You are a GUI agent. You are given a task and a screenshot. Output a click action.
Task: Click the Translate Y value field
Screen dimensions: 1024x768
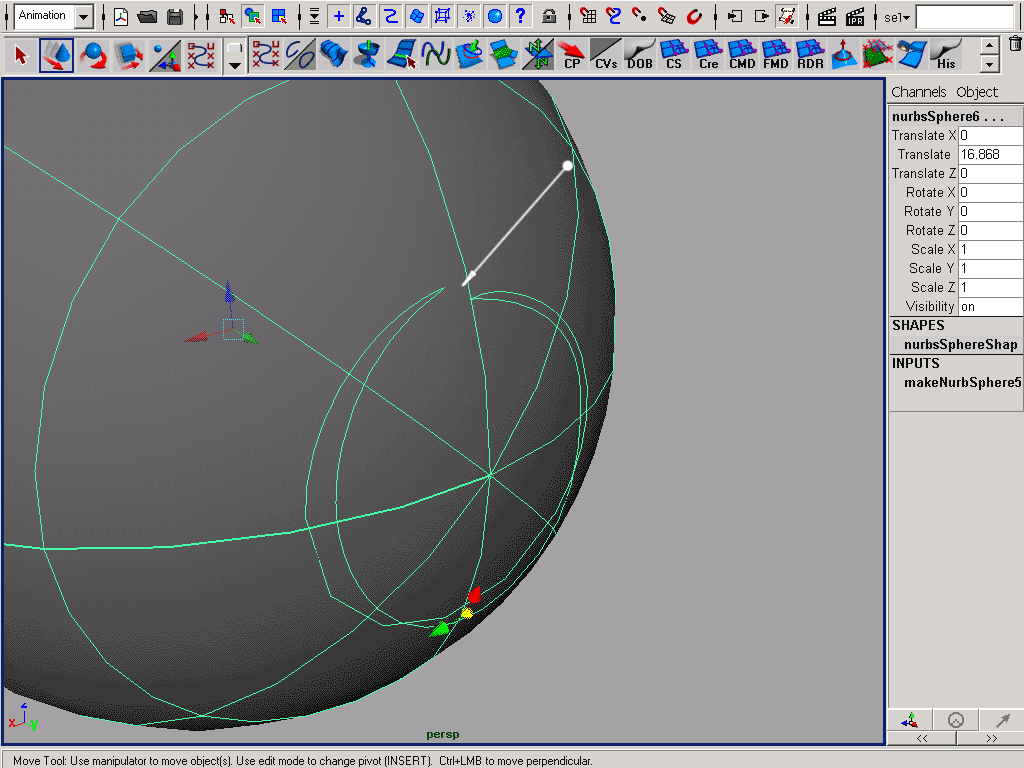(990, 155)
